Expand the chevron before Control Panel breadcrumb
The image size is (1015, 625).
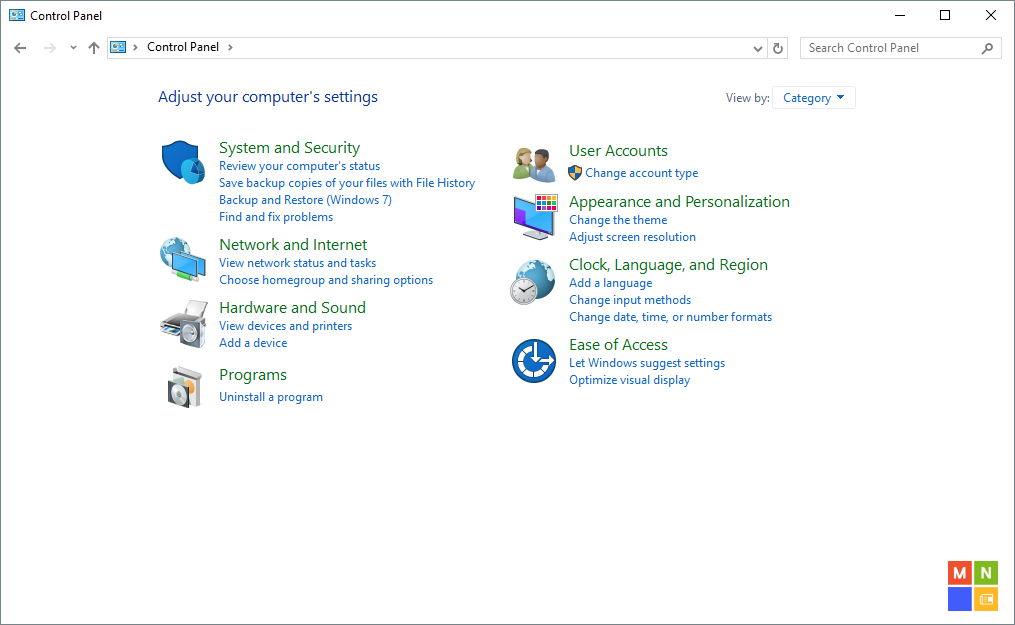click(135, 47)
